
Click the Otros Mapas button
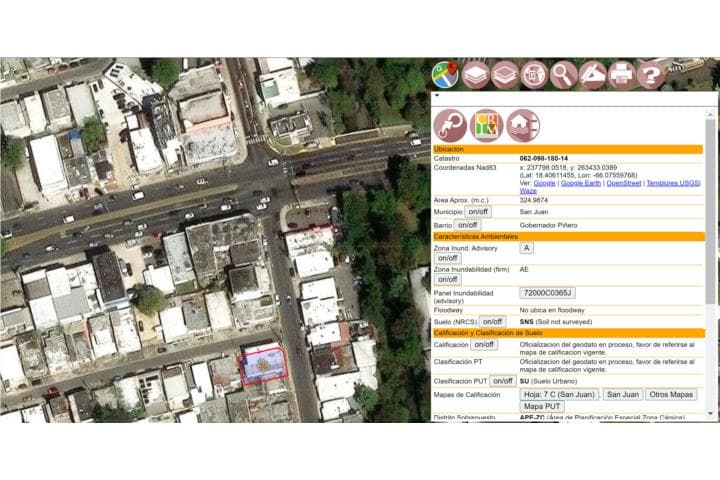tap(671, 395)
